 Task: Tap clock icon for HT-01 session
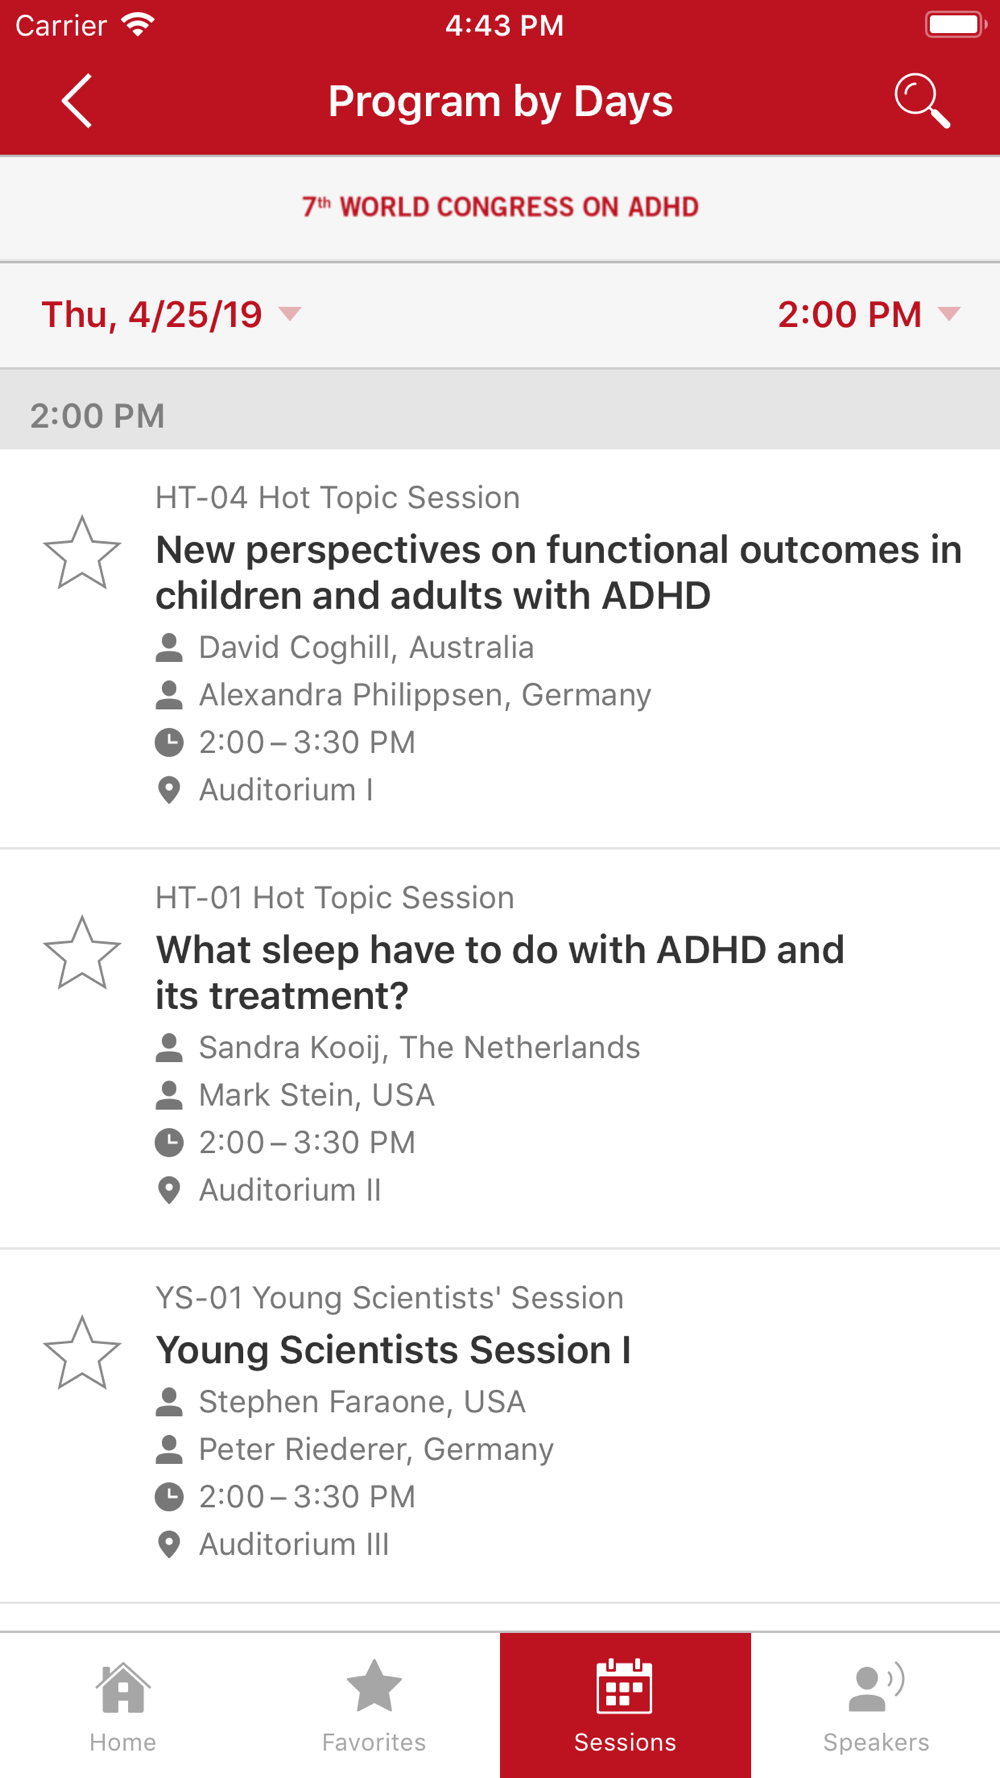pyautogui.click(x=169, y=1142)
